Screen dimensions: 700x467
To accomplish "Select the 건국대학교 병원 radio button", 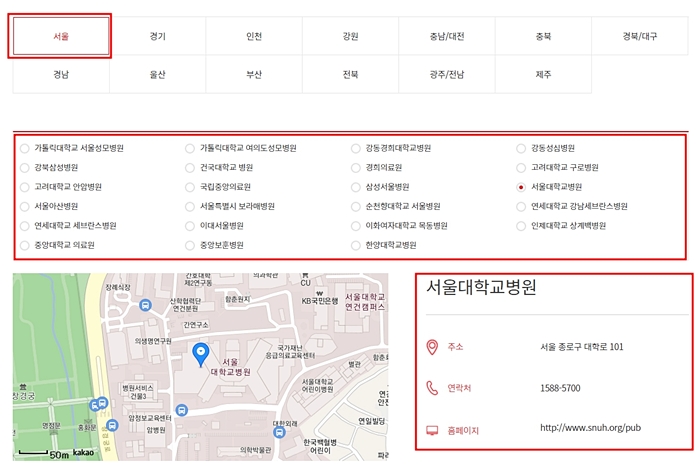I will click(190, 168).
